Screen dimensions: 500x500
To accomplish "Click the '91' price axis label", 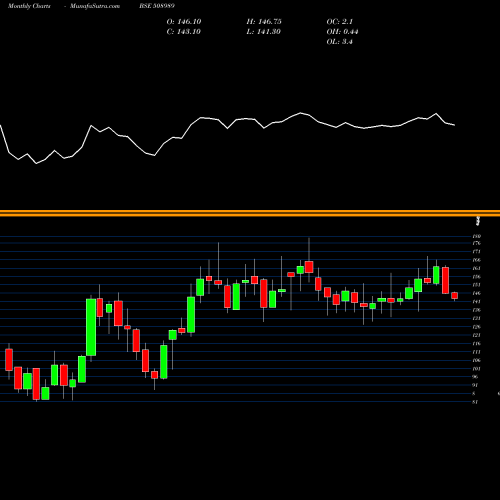I will pos(476,385).
